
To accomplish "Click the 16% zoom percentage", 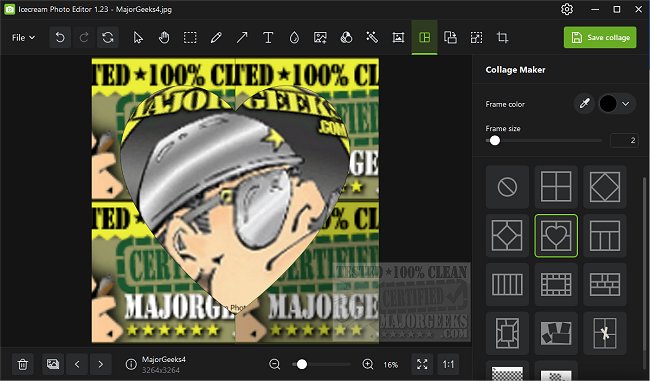I will point(390,365).
